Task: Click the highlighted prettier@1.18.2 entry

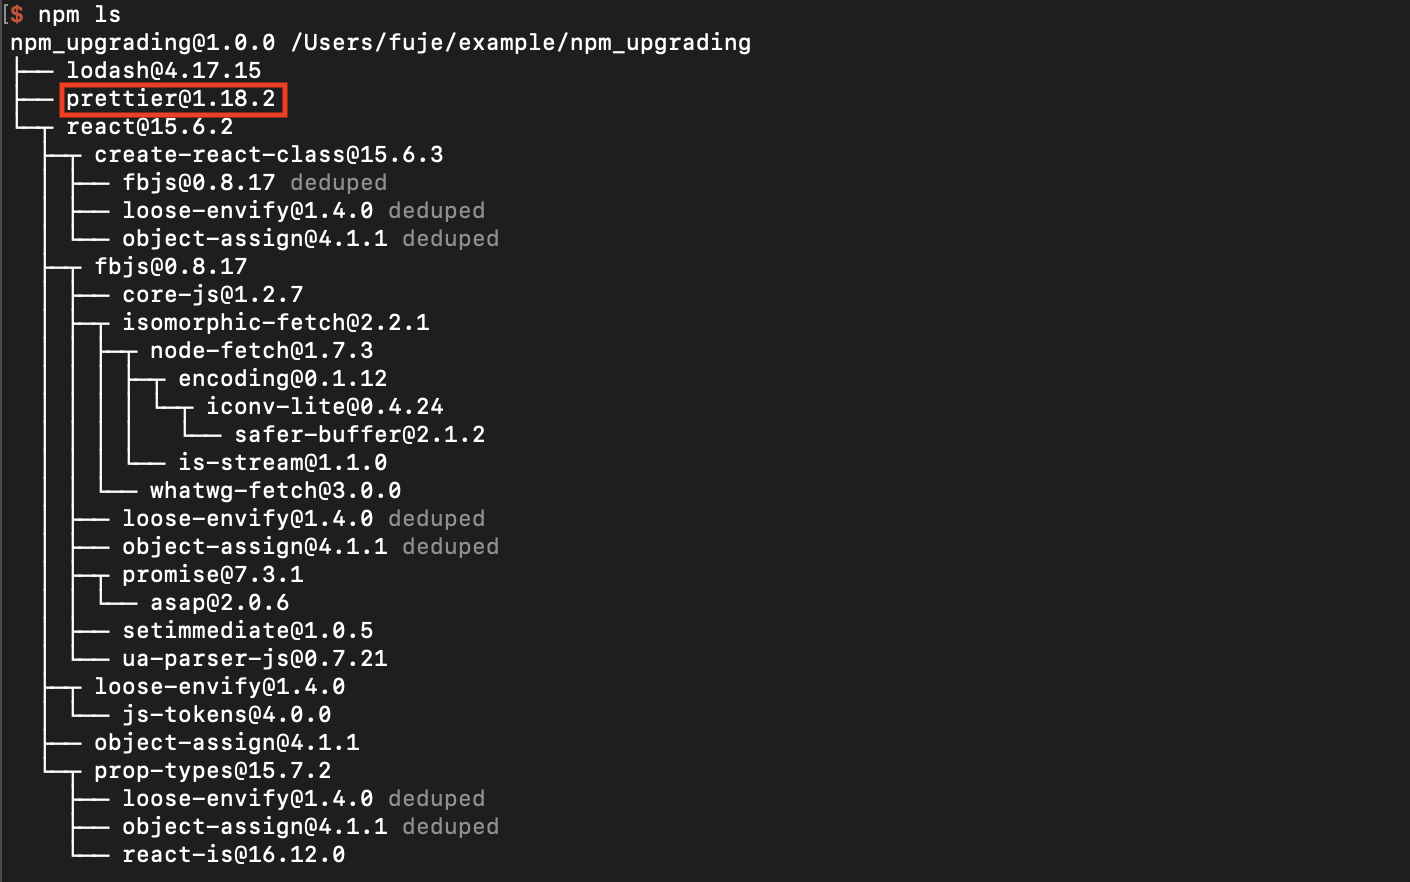Action: pos(171,99)
